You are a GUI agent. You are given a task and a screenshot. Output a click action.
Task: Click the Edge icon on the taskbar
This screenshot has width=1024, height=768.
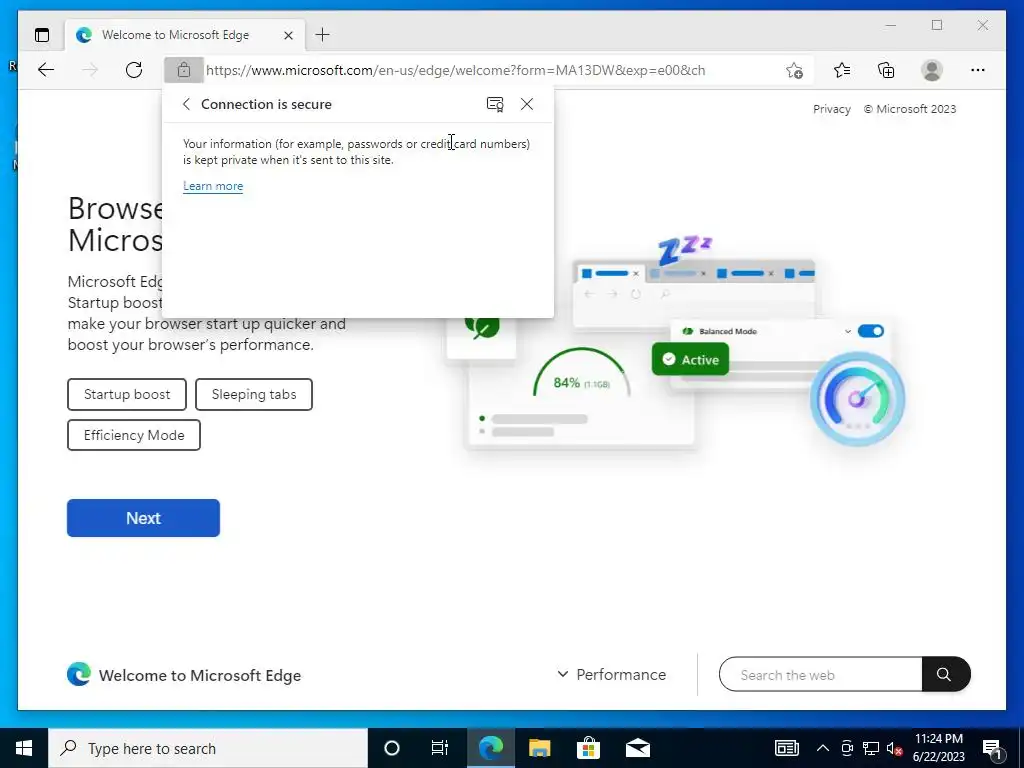(x=491, y=748)
